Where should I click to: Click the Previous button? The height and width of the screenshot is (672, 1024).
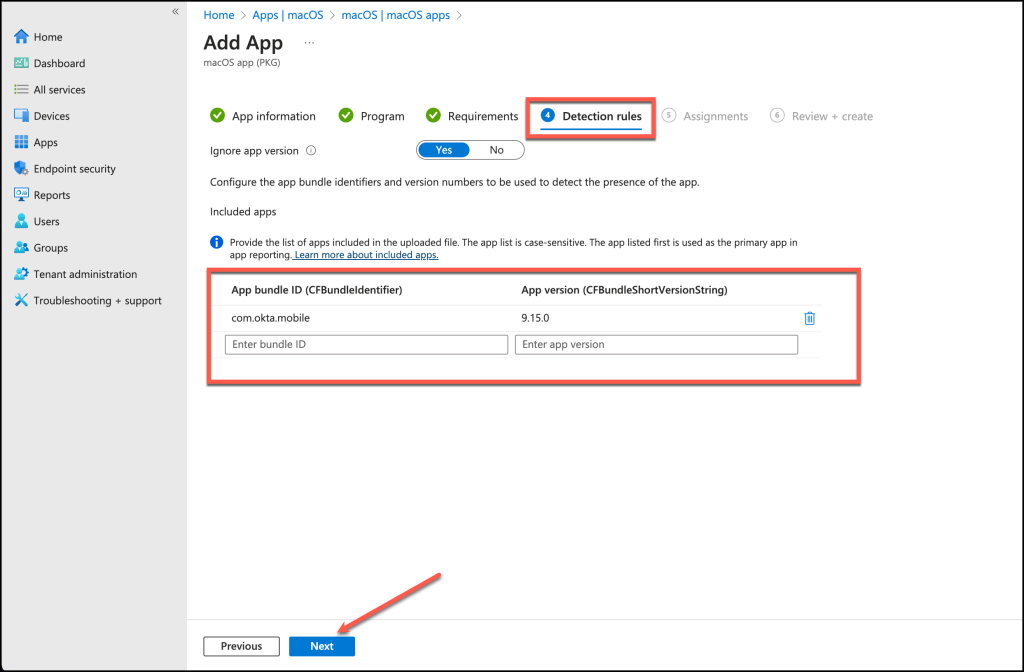[241, 646]
